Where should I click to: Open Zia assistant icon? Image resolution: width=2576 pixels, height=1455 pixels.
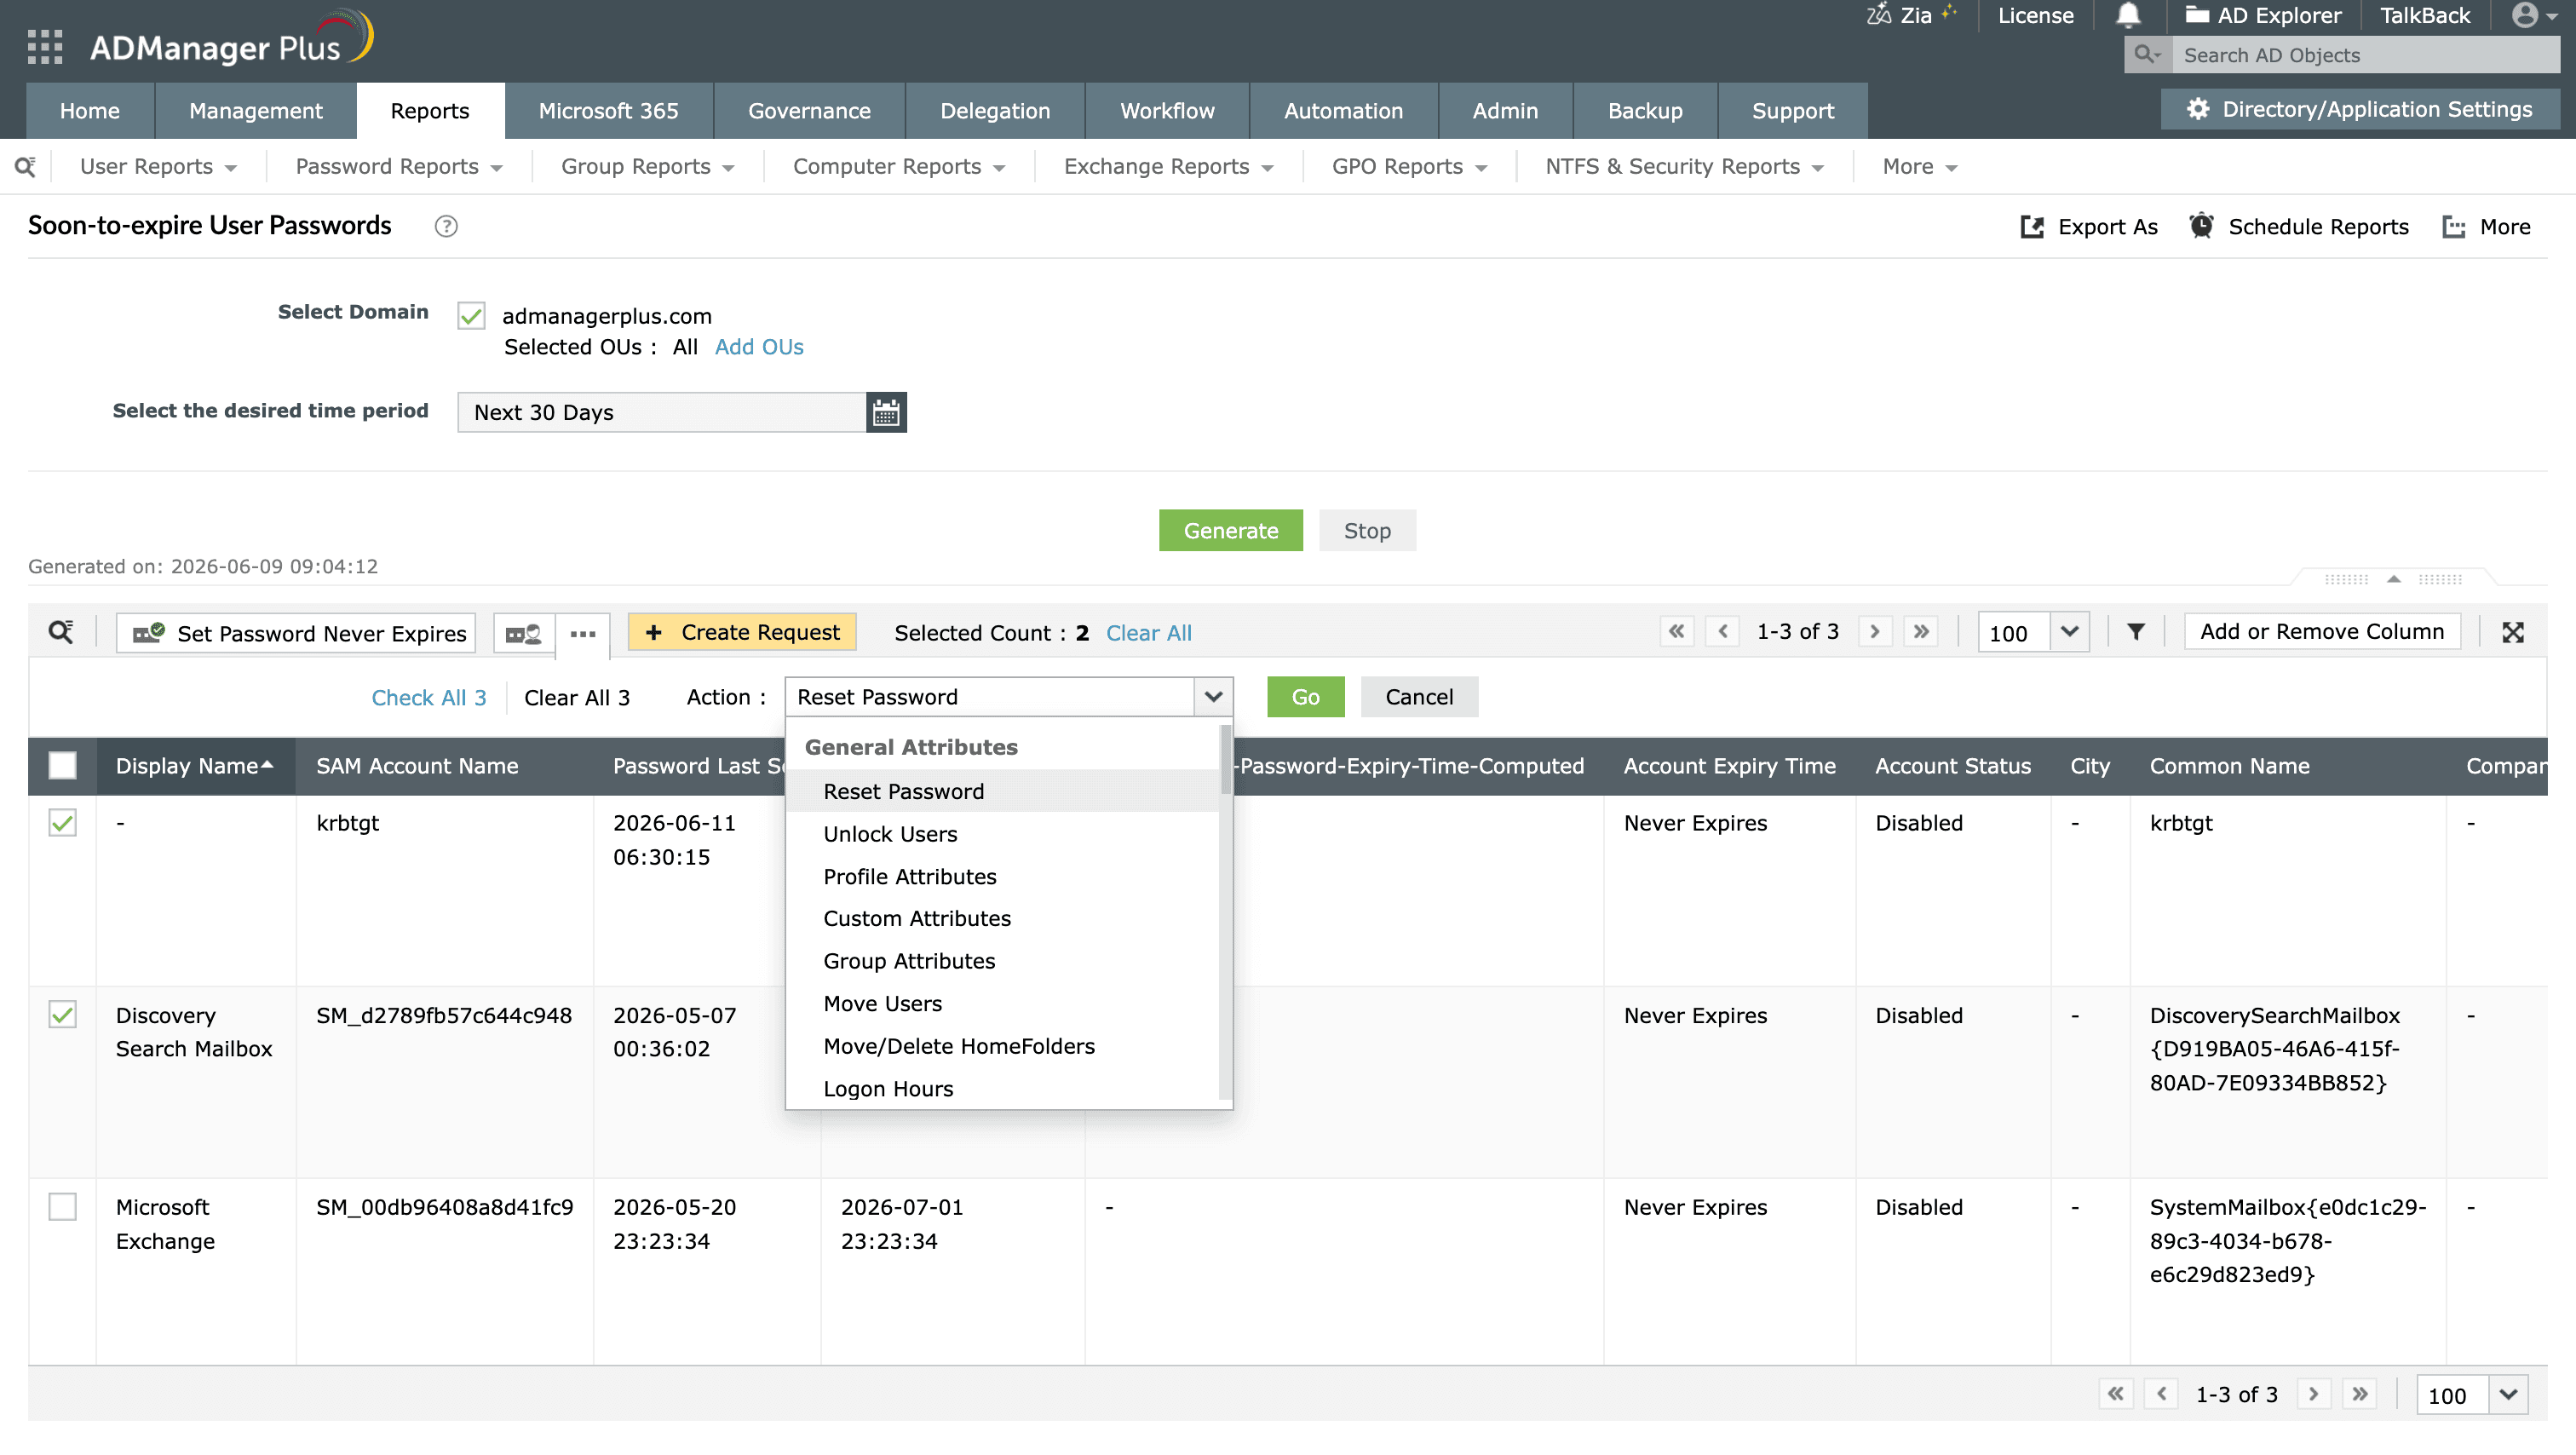pyautogui.click(x=1878, y=15)
